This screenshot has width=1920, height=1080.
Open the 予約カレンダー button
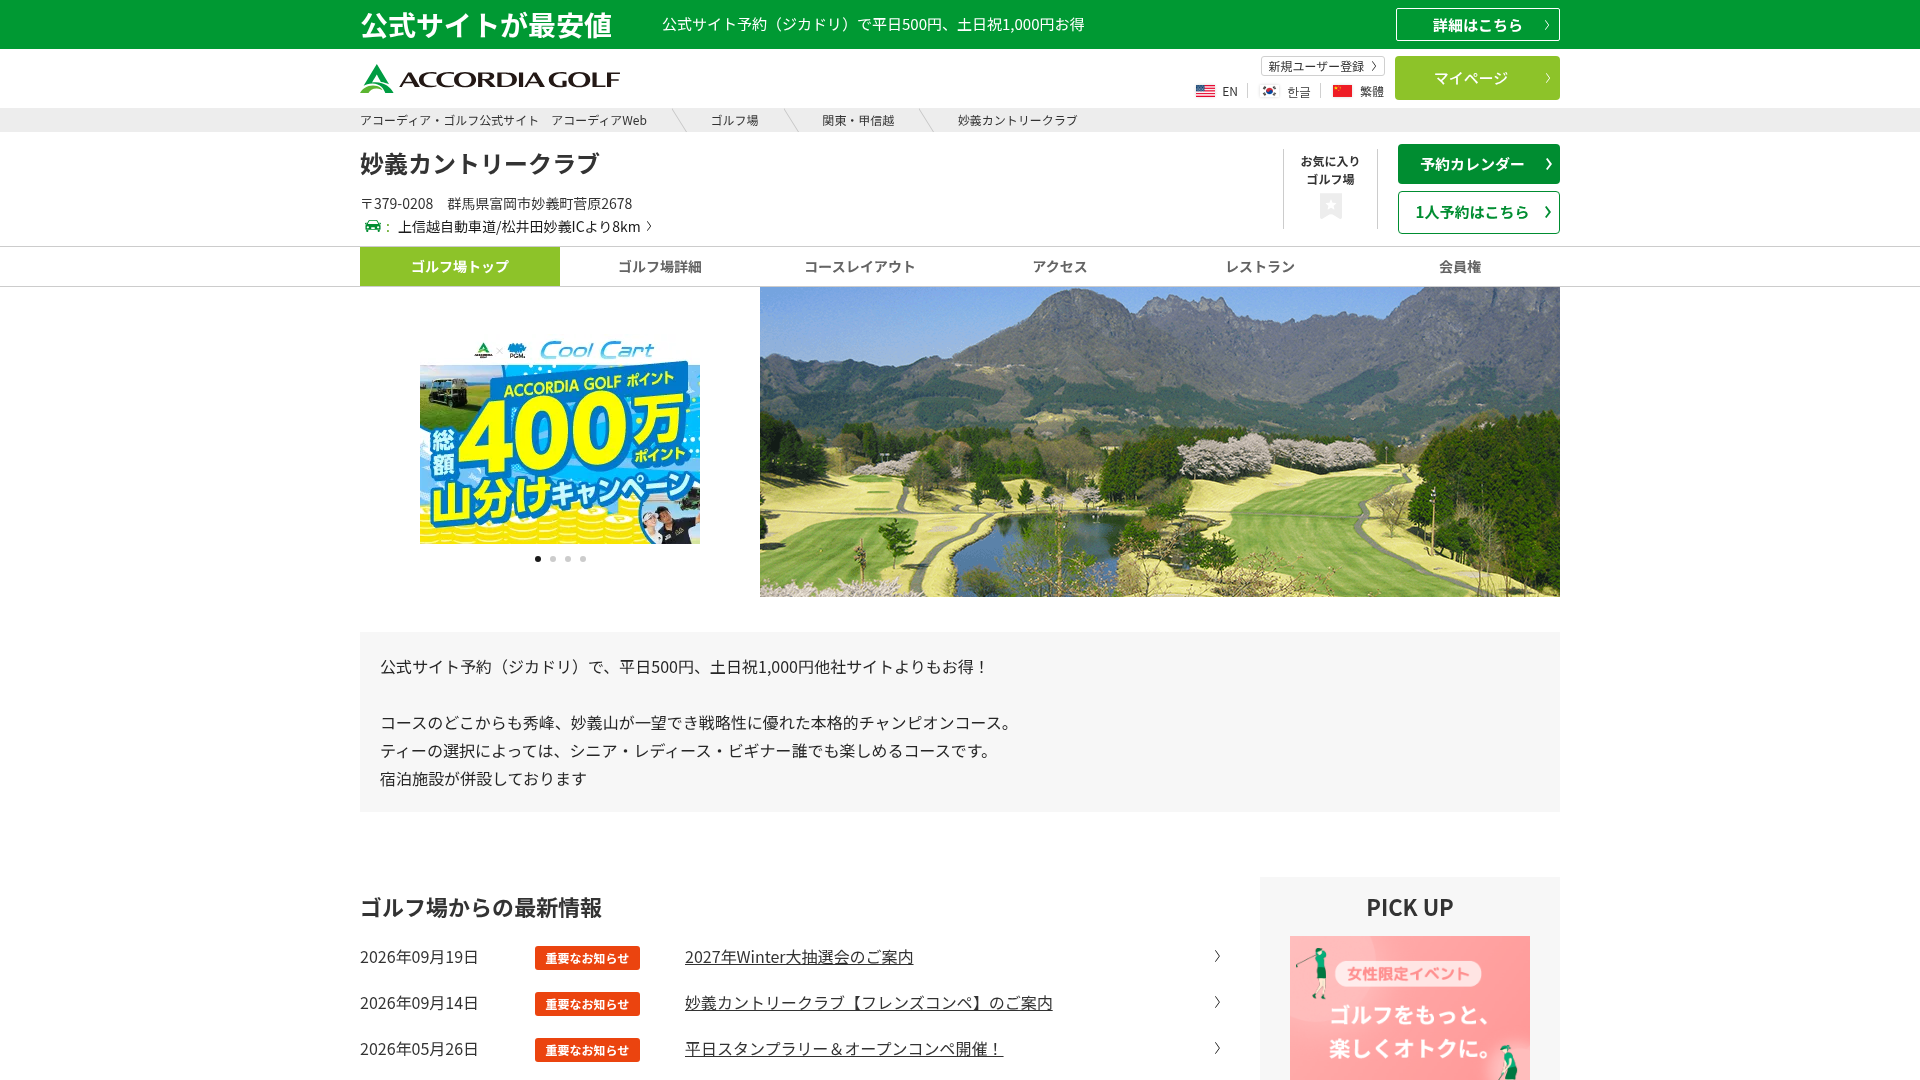(x=1479, y=164)
